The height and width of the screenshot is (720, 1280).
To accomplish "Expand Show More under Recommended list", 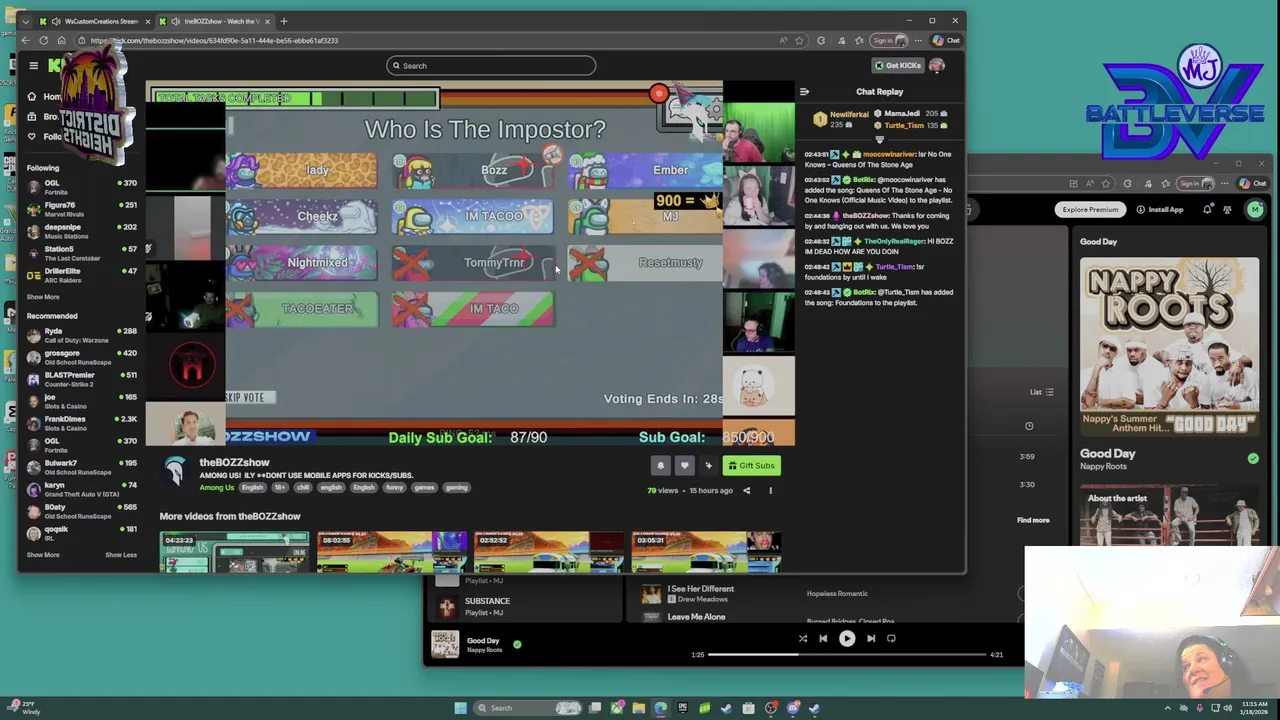I will click(x=43, y=555).
